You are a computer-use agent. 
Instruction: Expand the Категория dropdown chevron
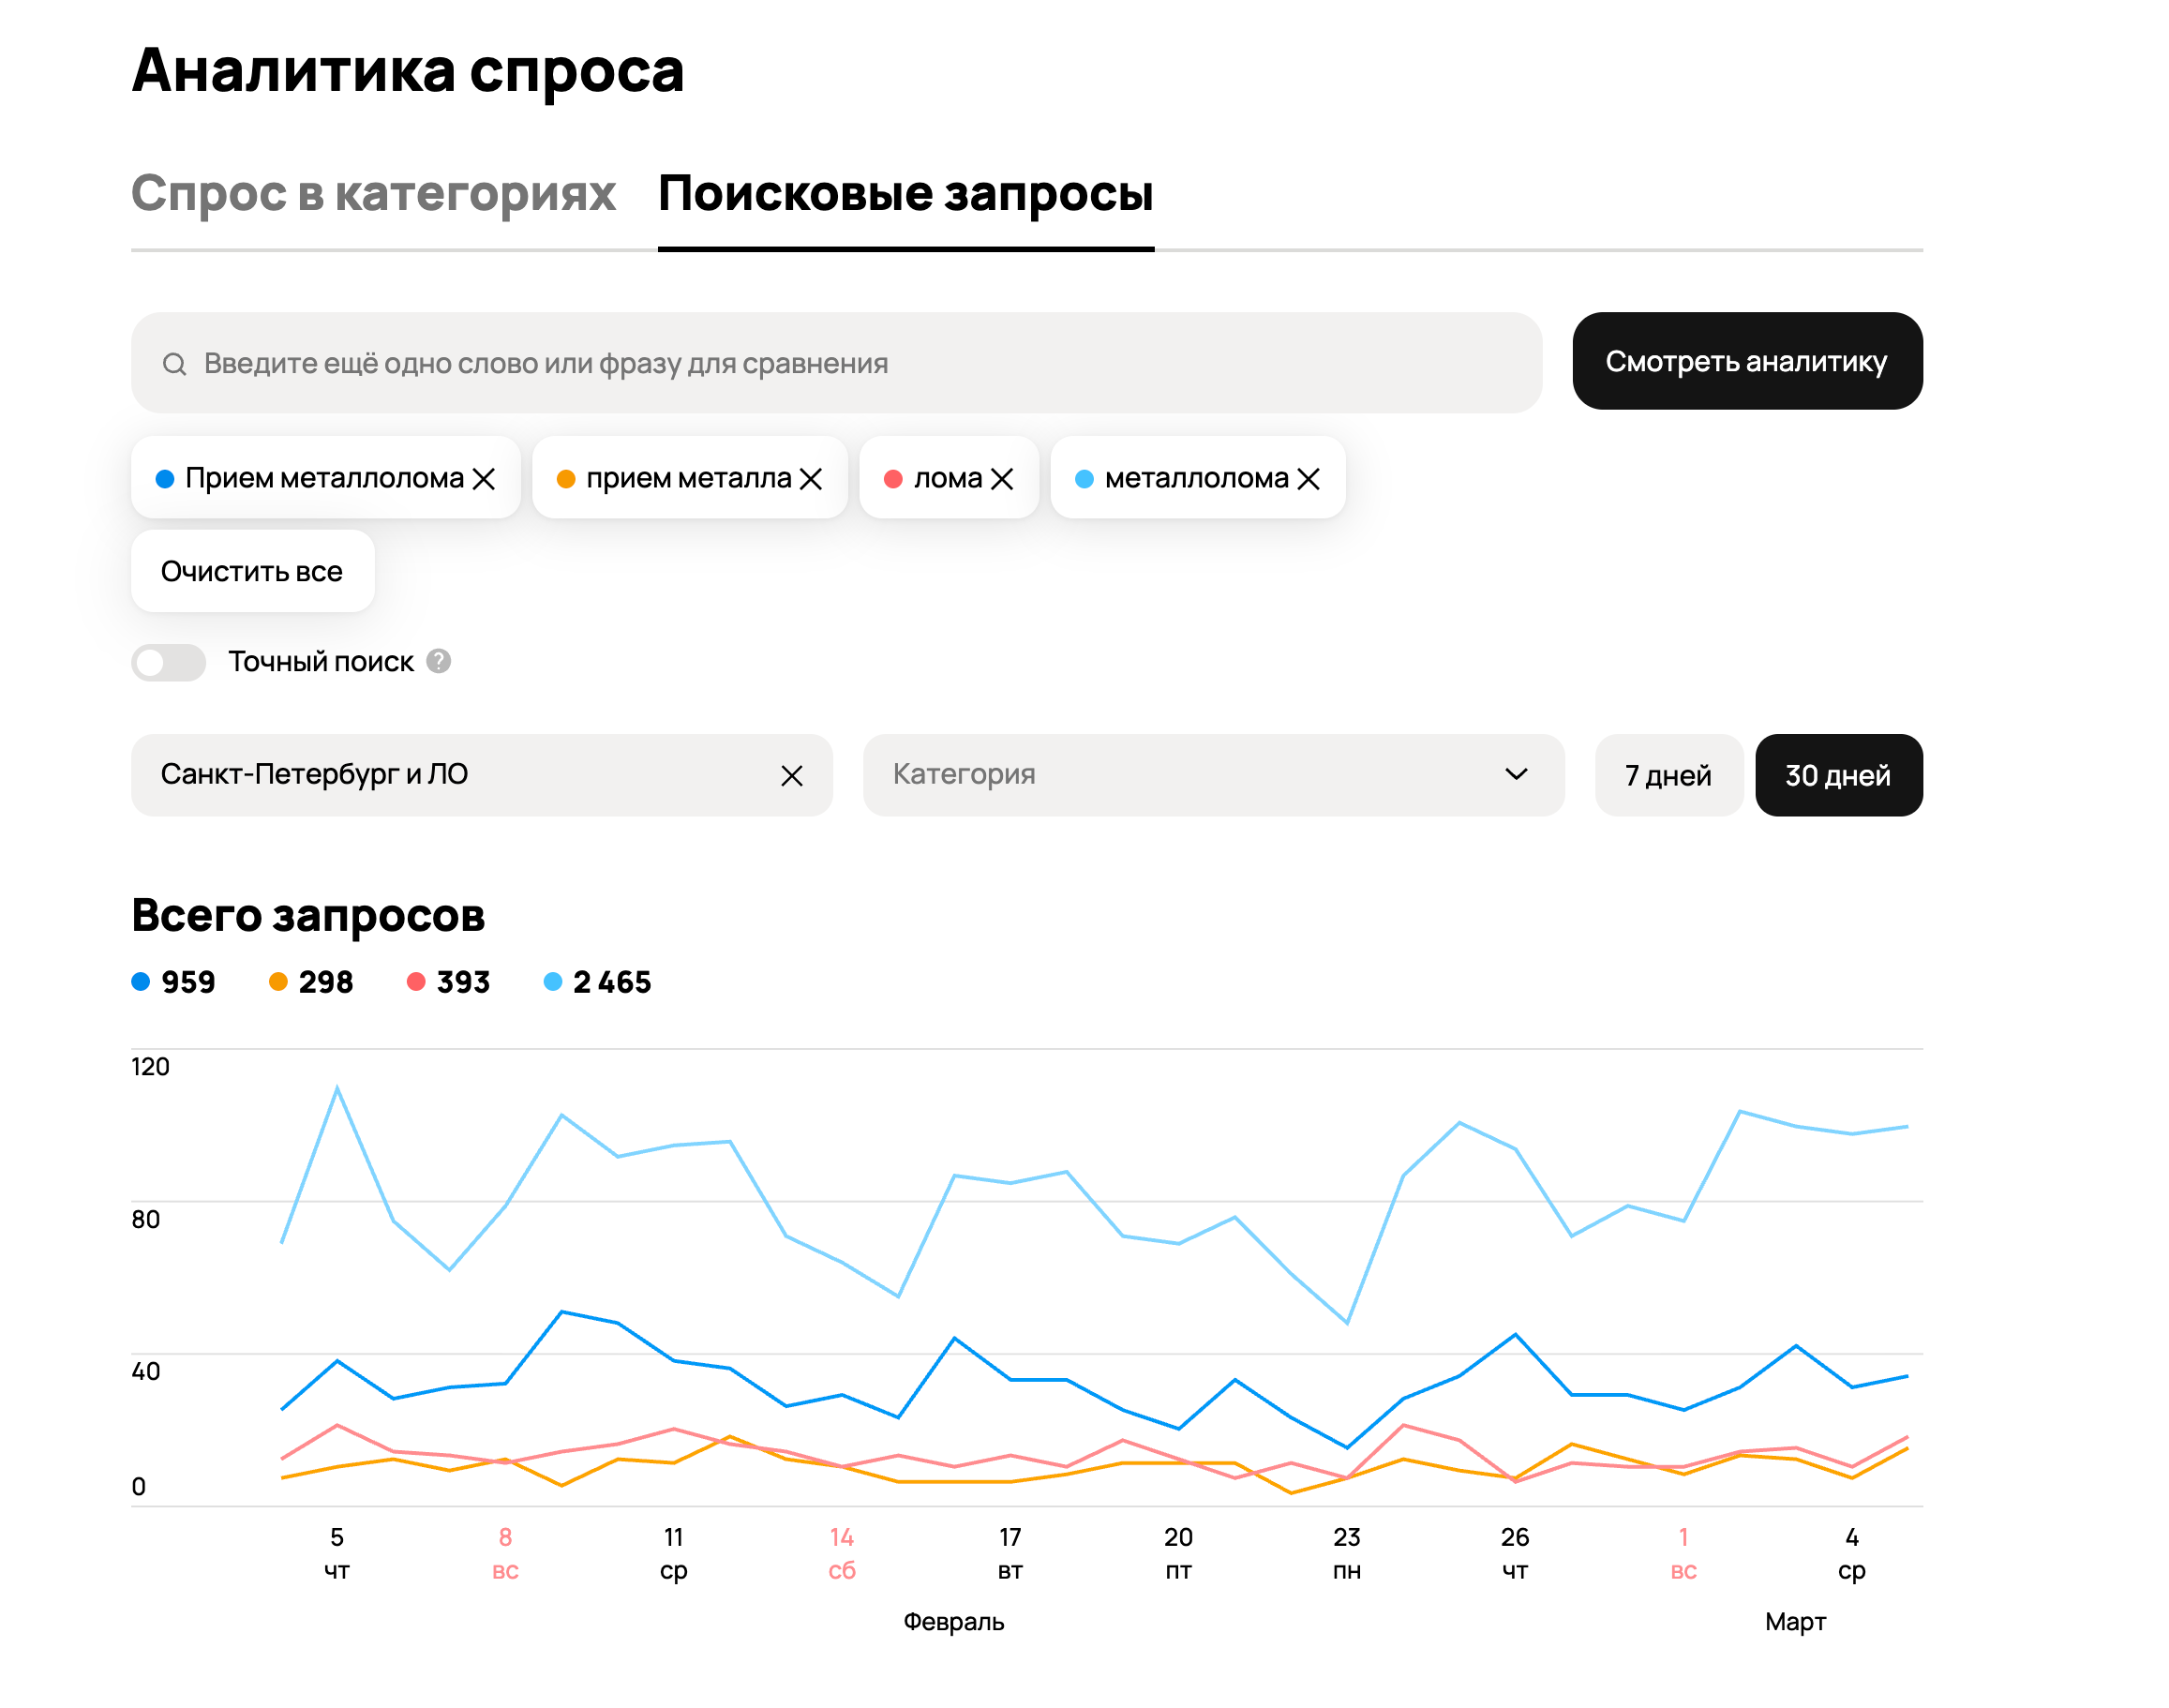click(1517, 775)
